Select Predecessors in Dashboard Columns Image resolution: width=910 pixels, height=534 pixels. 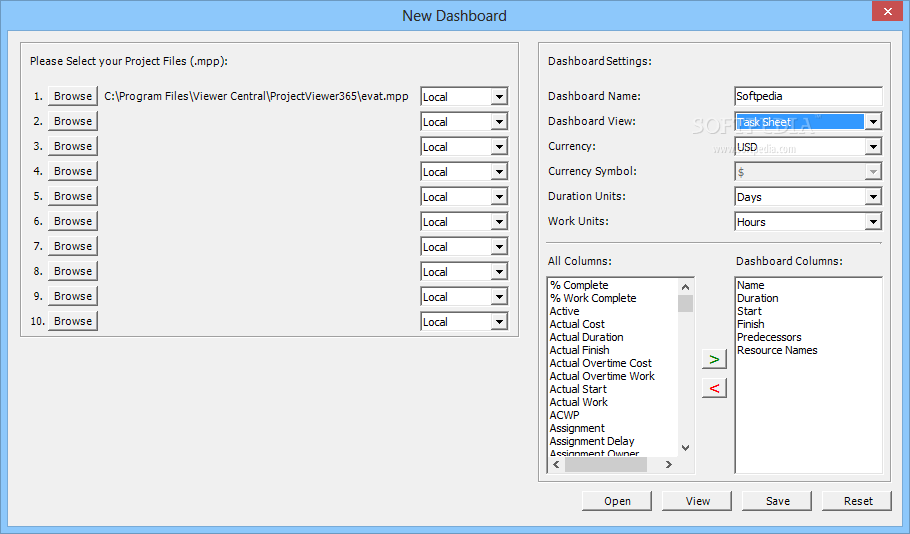pyautogui.click(x=769, y=337)
